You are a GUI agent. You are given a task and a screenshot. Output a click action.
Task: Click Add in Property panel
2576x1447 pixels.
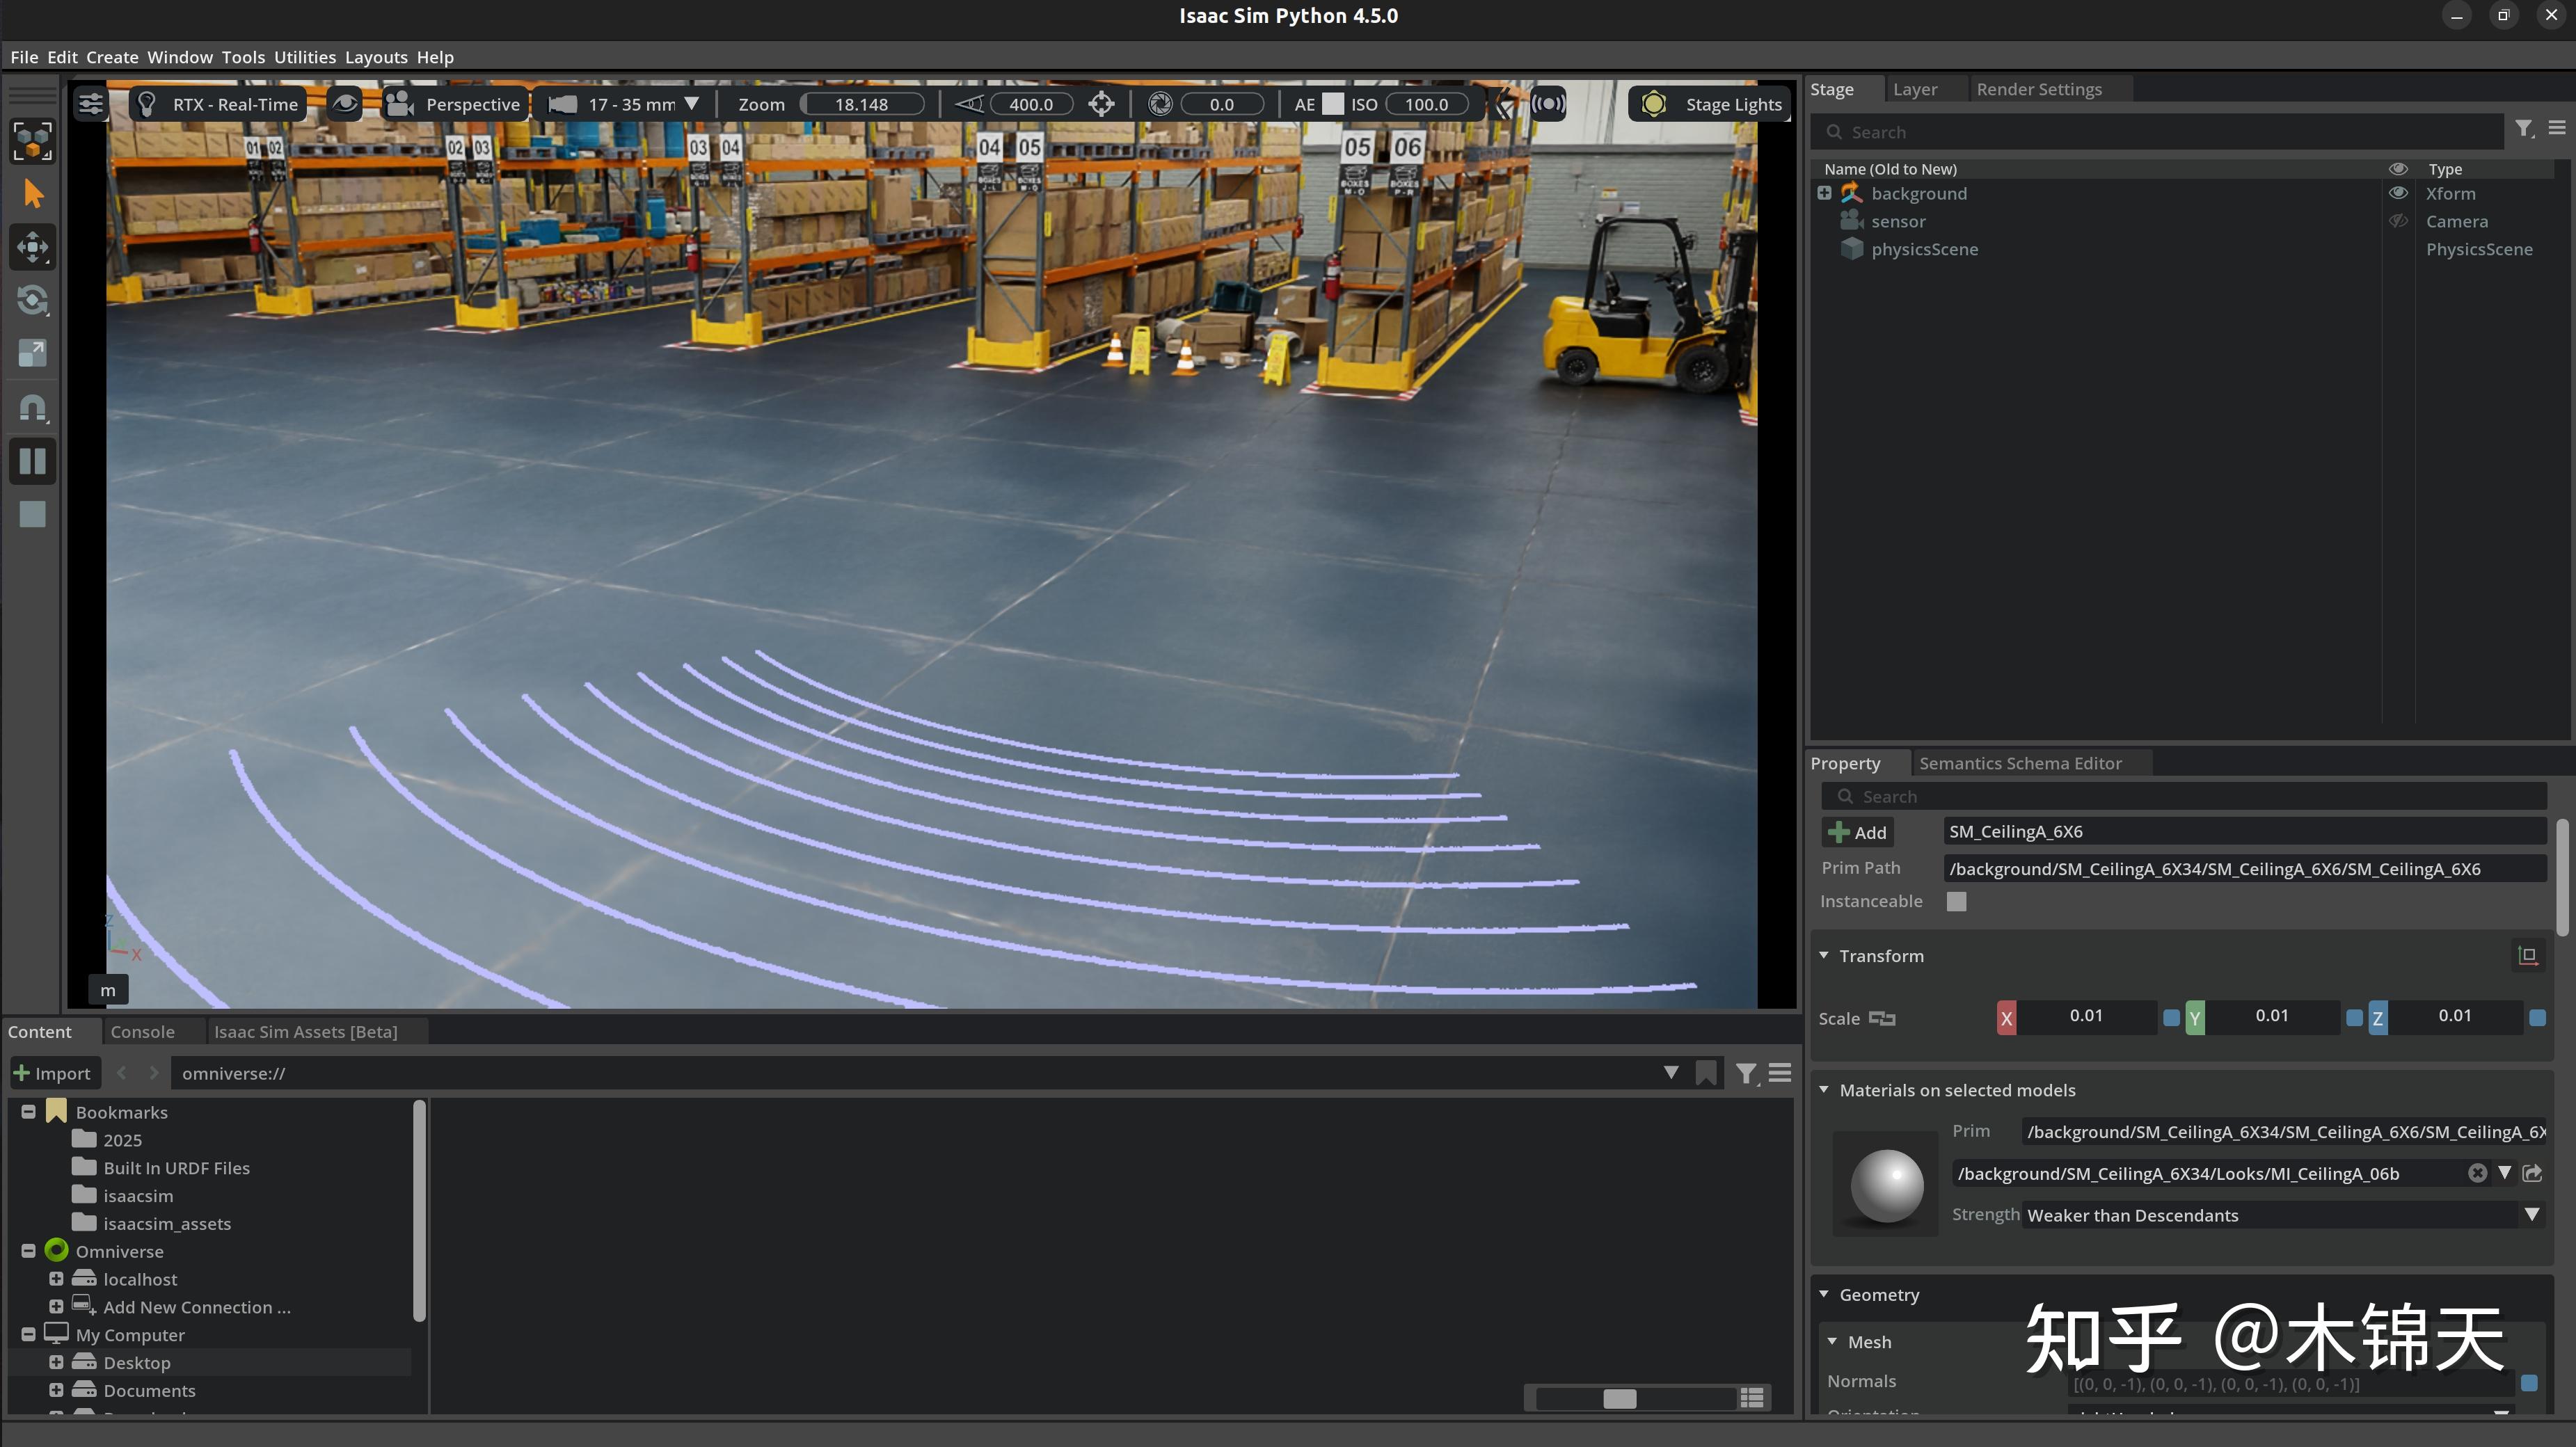pyautogui.click(x=1857, y=832)
